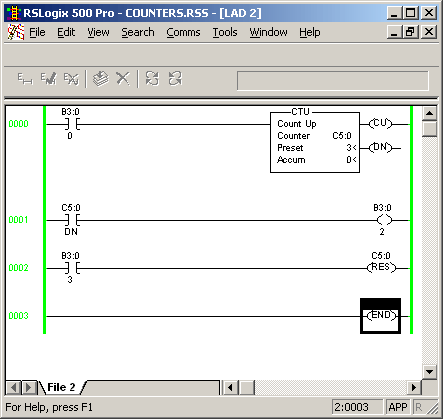
Task: Click the APP status bar indicator
Action: point(398,407)
